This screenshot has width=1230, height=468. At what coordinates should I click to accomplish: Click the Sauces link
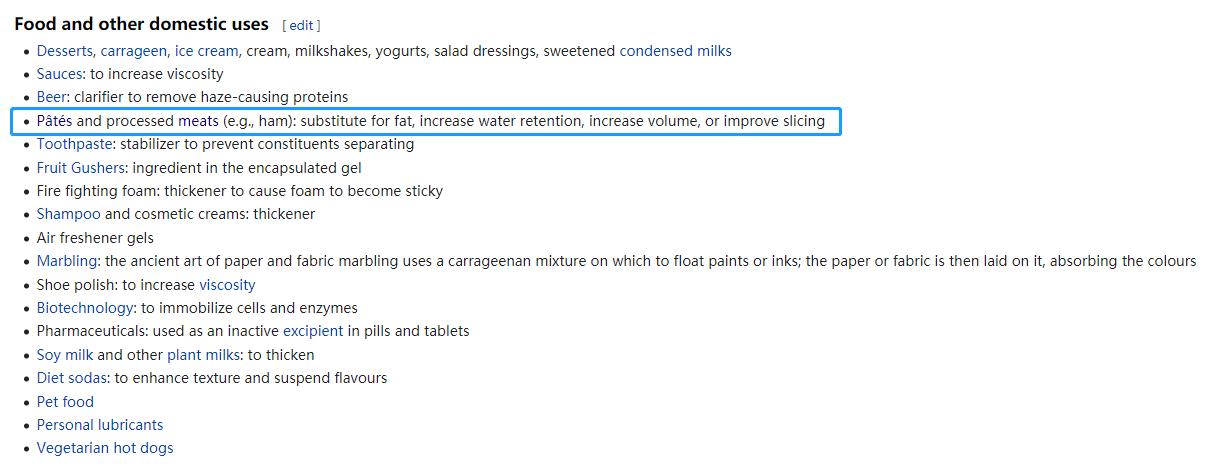click(x=59, y=74)
